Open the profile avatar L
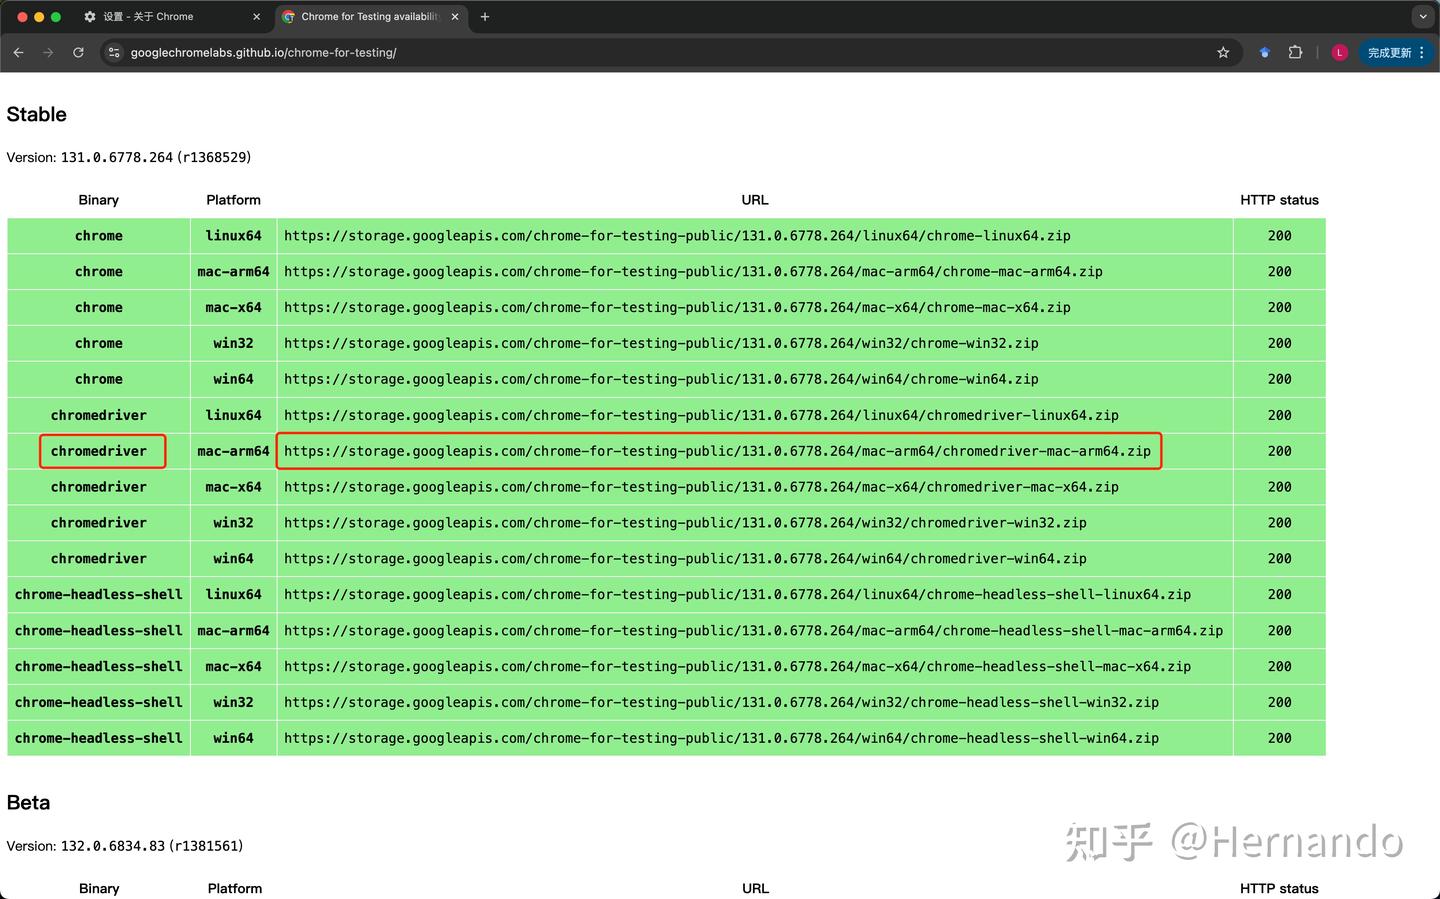This screenshot has width=1440, height=899. (1340, 53)
